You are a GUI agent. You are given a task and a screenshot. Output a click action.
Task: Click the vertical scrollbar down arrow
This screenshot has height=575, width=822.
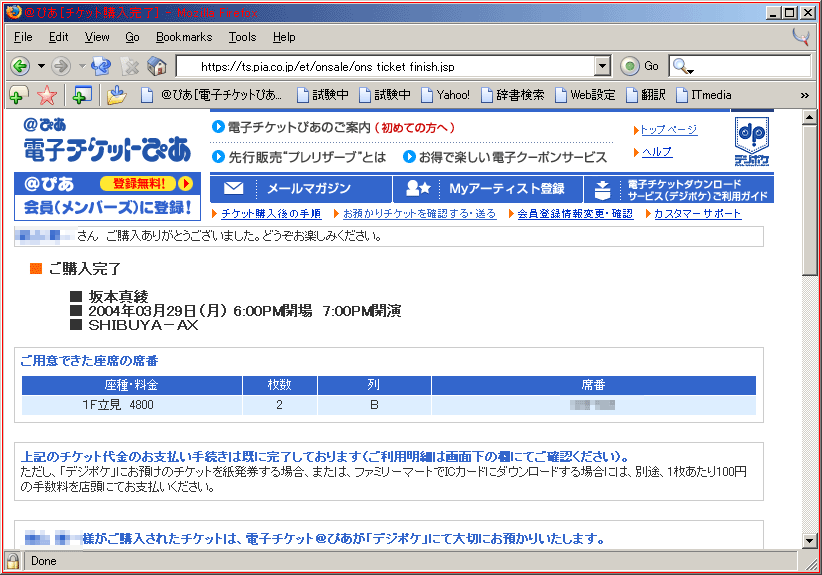pyautogui.click(x=809, y=541)
